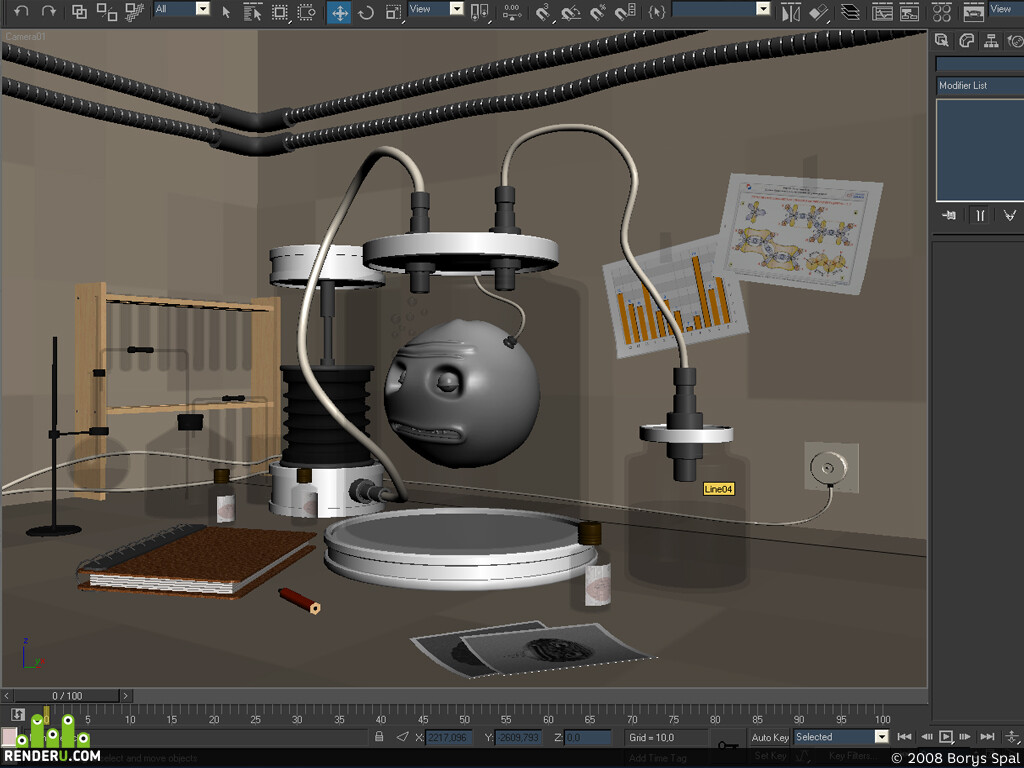Enable Auto Key mode
This screenshot has width=1024, height=768.
tap(770, 737)
